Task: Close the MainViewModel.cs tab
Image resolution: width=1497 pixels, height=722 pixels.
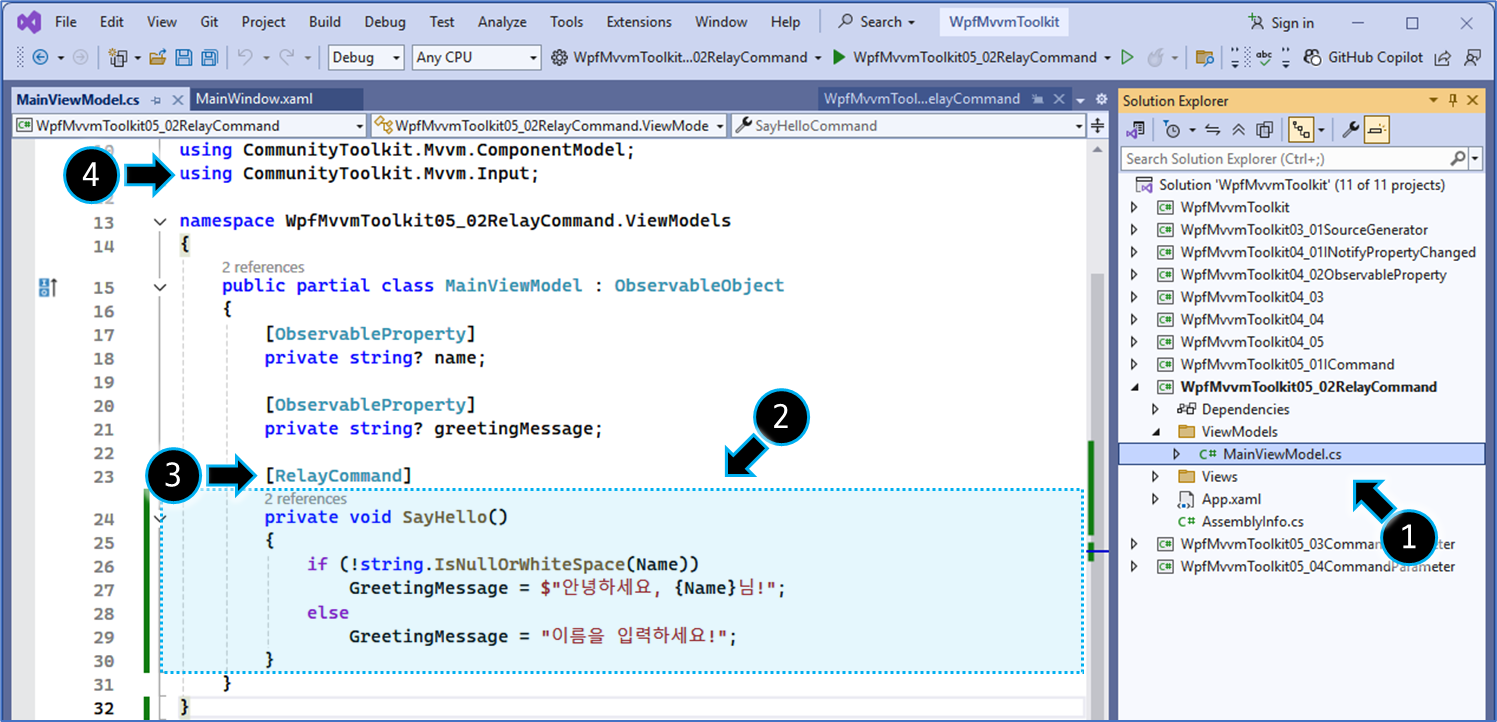Action: point(178,100)
